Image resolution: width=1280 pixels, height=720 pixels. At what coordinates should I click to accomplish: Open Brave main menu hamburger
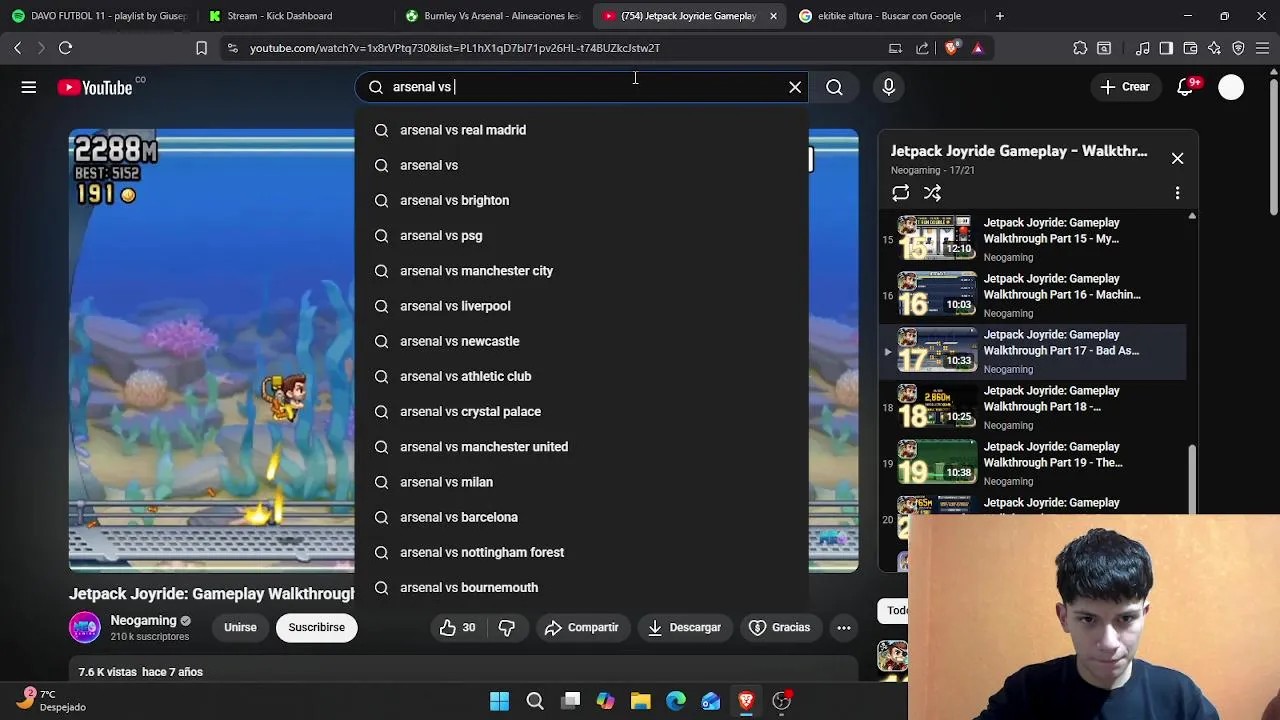(1262, 47)
